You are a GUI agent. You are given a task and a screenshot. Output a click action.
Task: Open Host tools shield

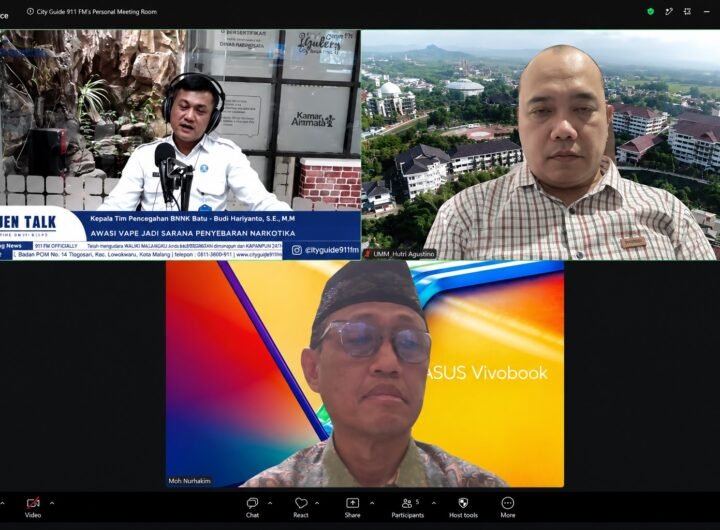(463, 507)
